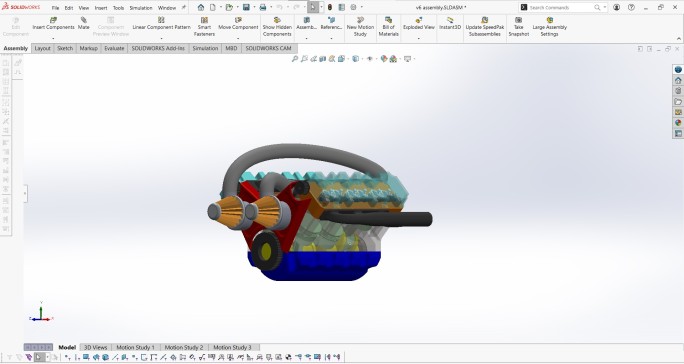
Task: Click the Print icon
Action: (x=263, y=7)
